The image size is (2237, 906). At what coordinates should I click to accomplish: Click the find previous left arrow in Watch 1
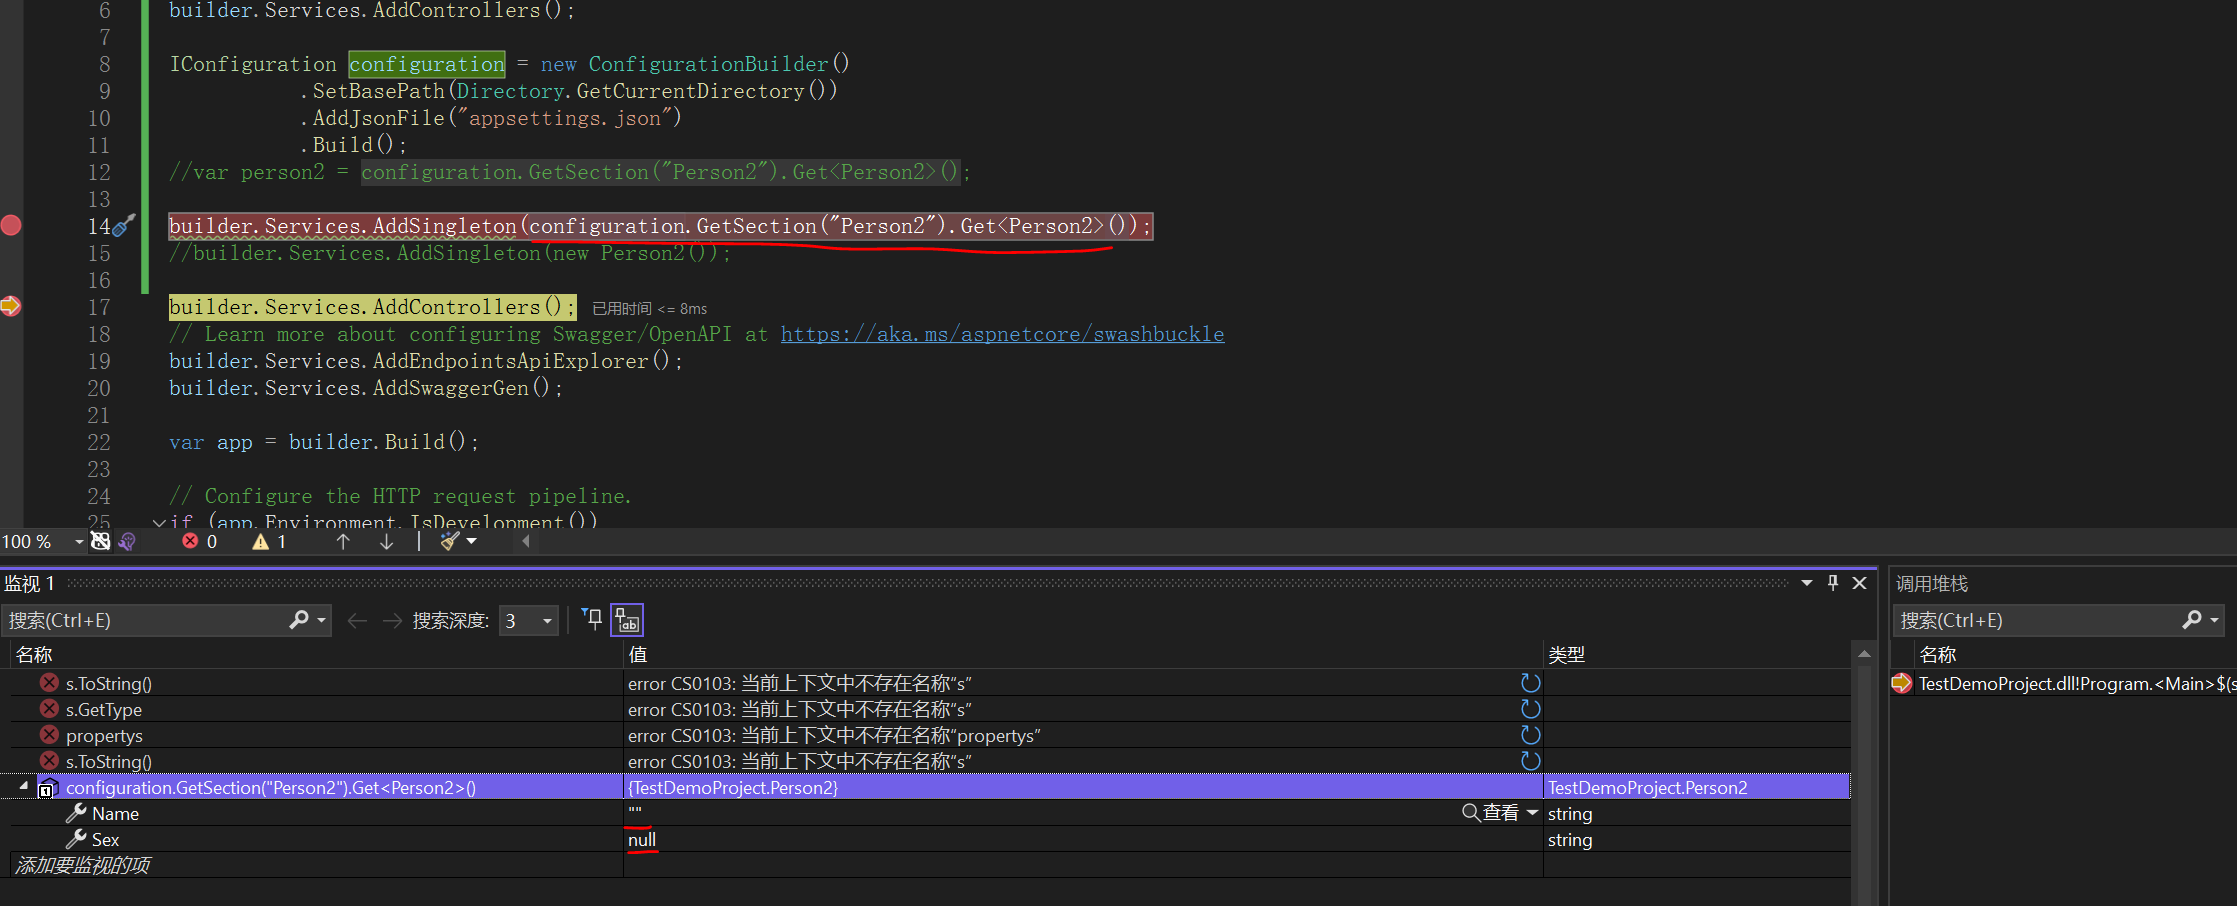click(x=356, y=621)
